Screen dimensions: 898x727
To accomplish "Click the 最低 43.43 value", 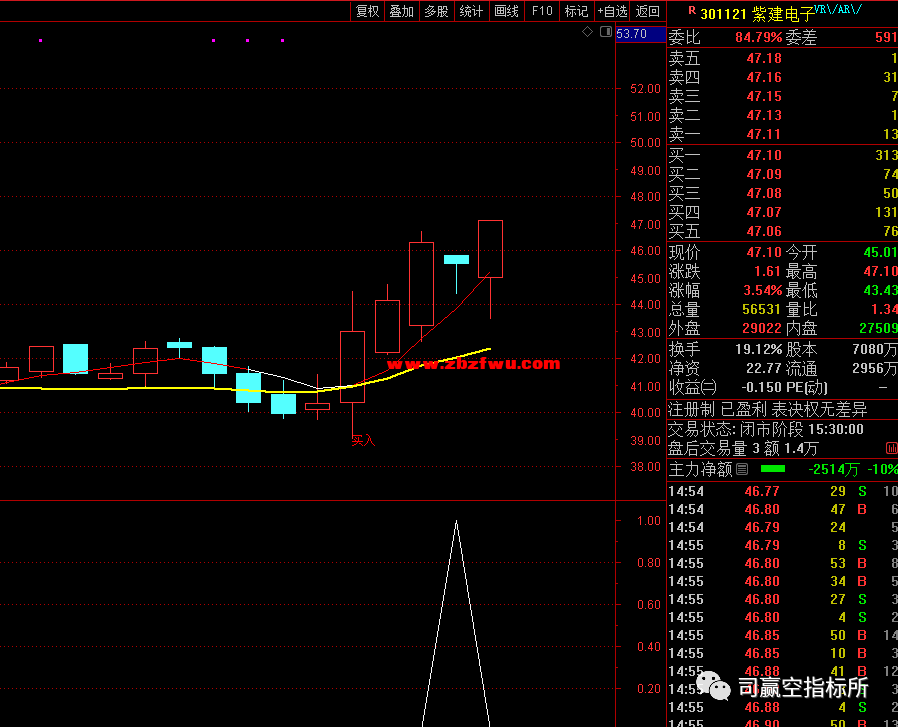I will pyautogui.click(x=880, y=290).
